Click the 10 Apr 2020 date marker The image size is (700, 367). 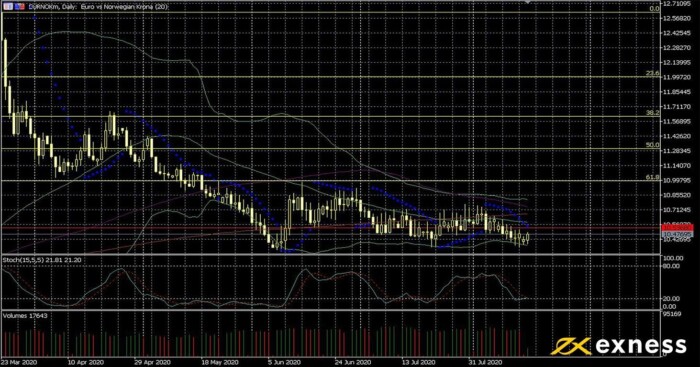click(86, 362)
